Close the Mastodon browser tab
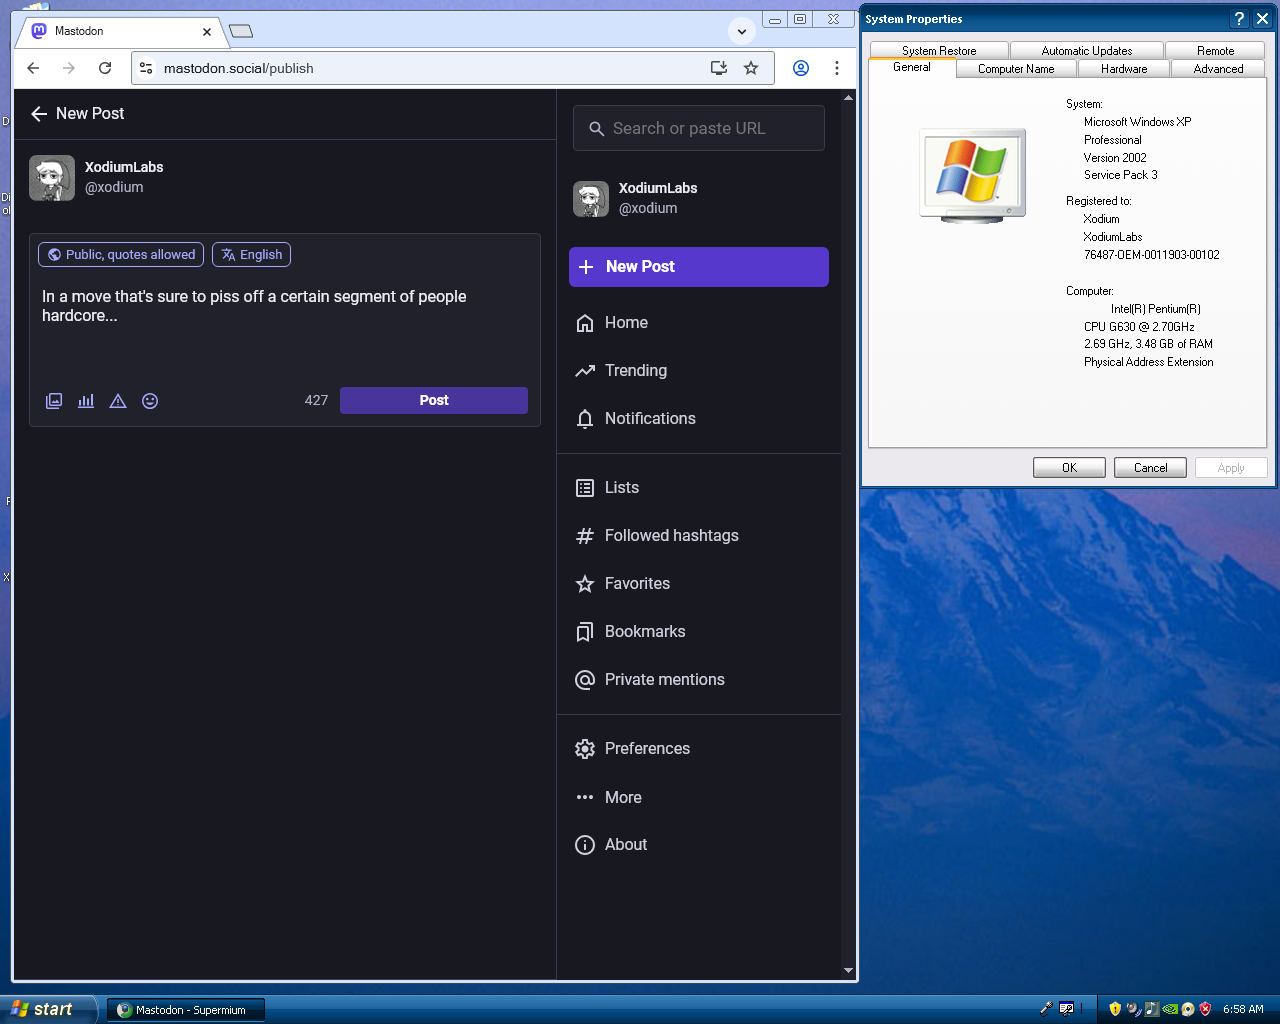Screen dimensions: 1280x1024 [207, 31]
